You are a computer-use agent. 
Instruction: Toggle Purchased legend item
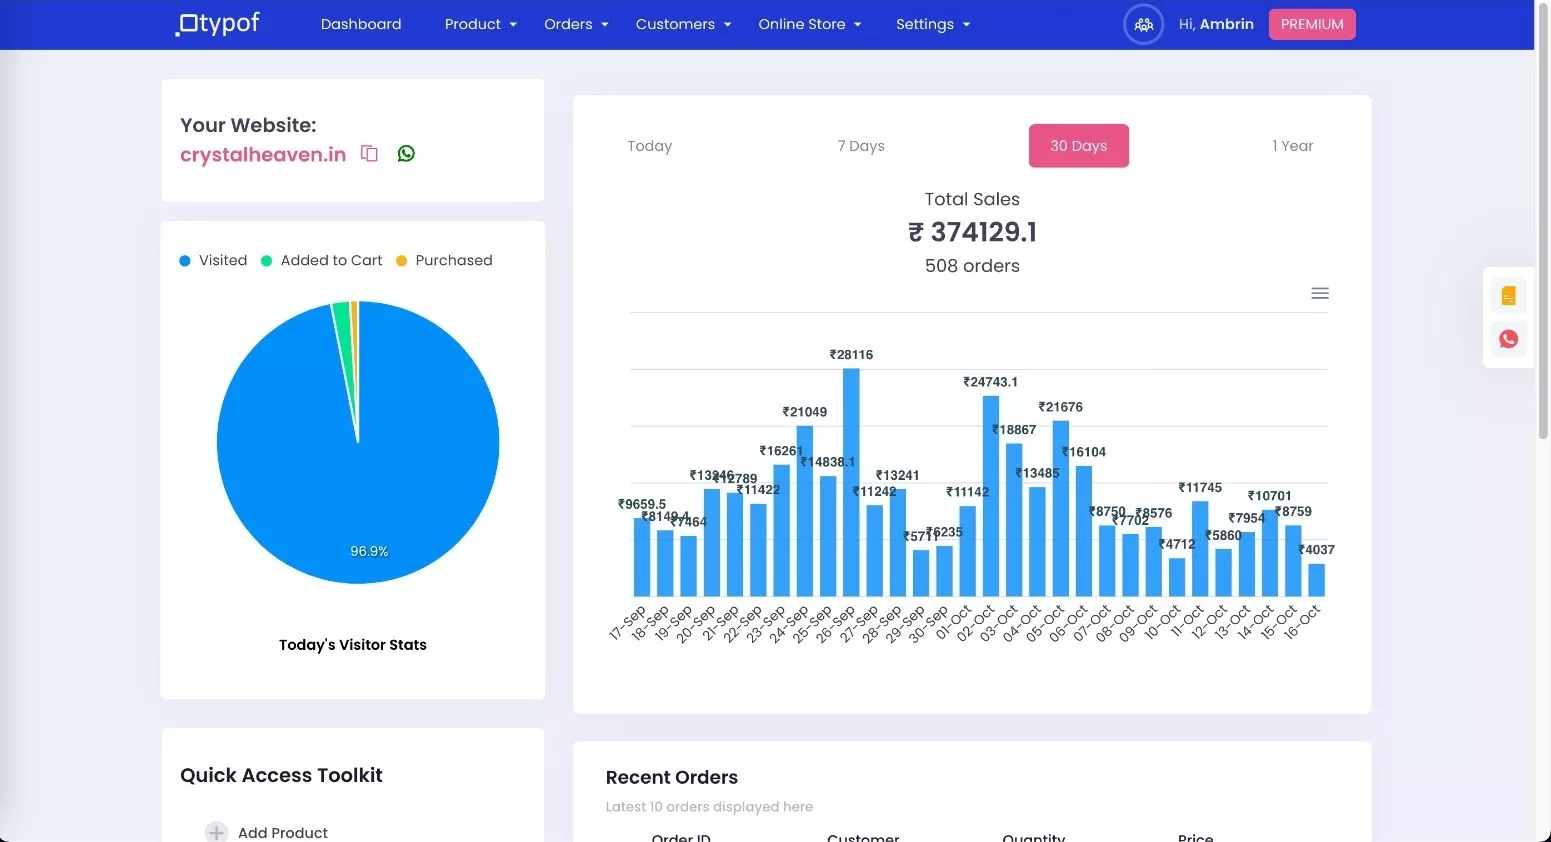(x=444, y=260)
